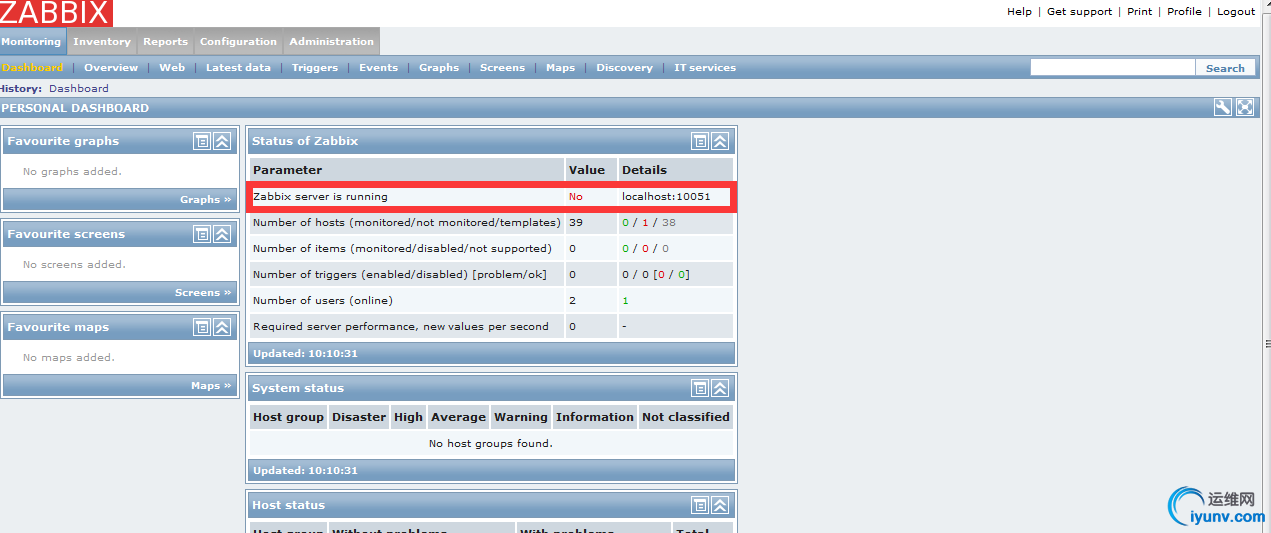Click the 'Not classified' column header

[x=686, y=417]
